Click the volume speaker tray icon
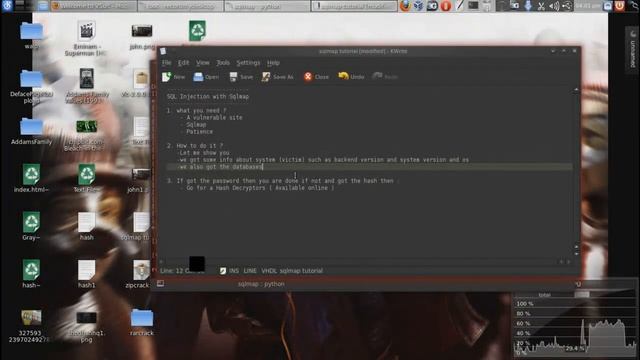This screenshot has height=360, width=640. click(x=554, y=6)
